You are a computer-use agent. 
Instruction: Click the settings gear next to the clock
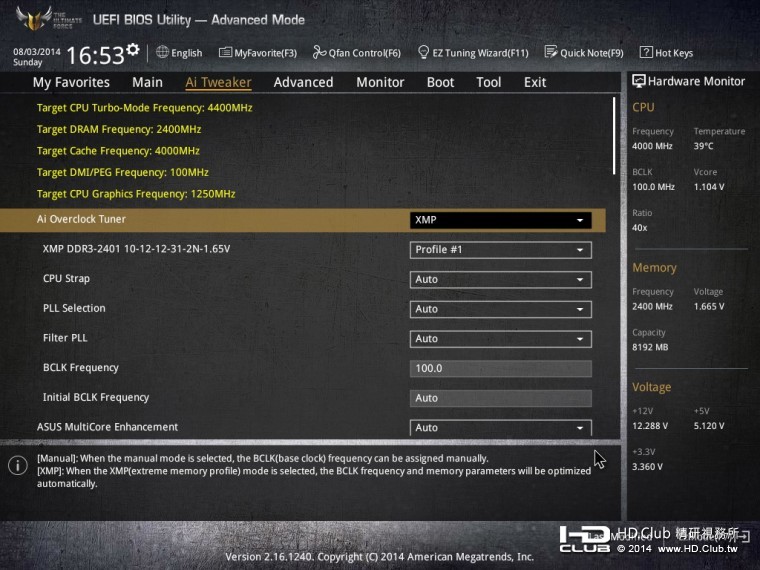[133, 49]
